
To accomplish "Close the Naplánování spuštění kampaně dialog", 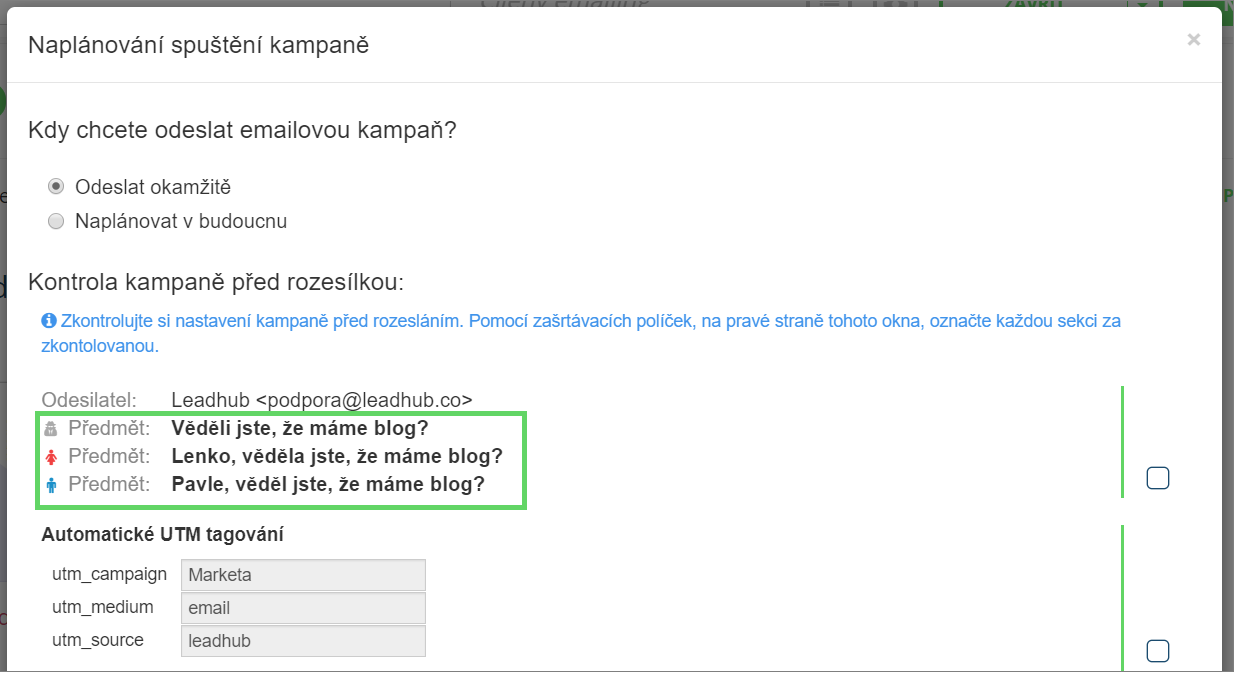I will click(1193, 40).
